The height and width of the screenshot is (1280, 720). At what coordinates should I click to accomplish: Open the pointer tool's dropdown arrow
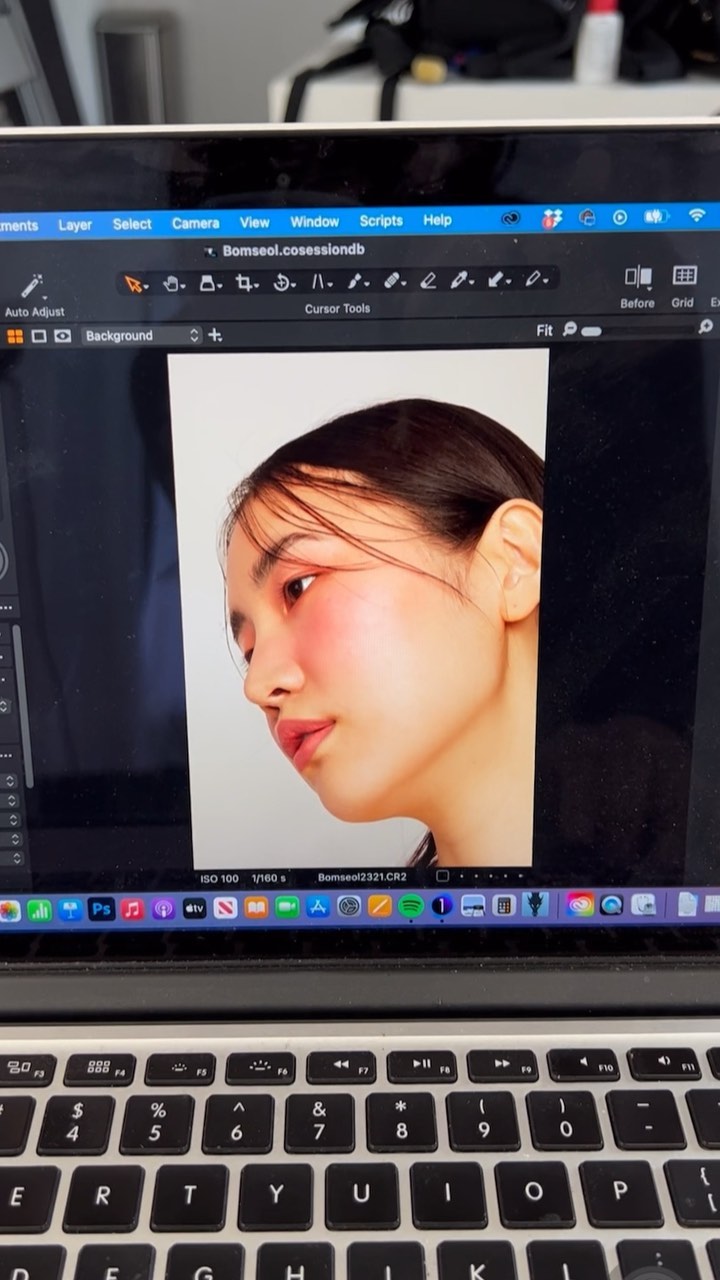tap(146, 286)
